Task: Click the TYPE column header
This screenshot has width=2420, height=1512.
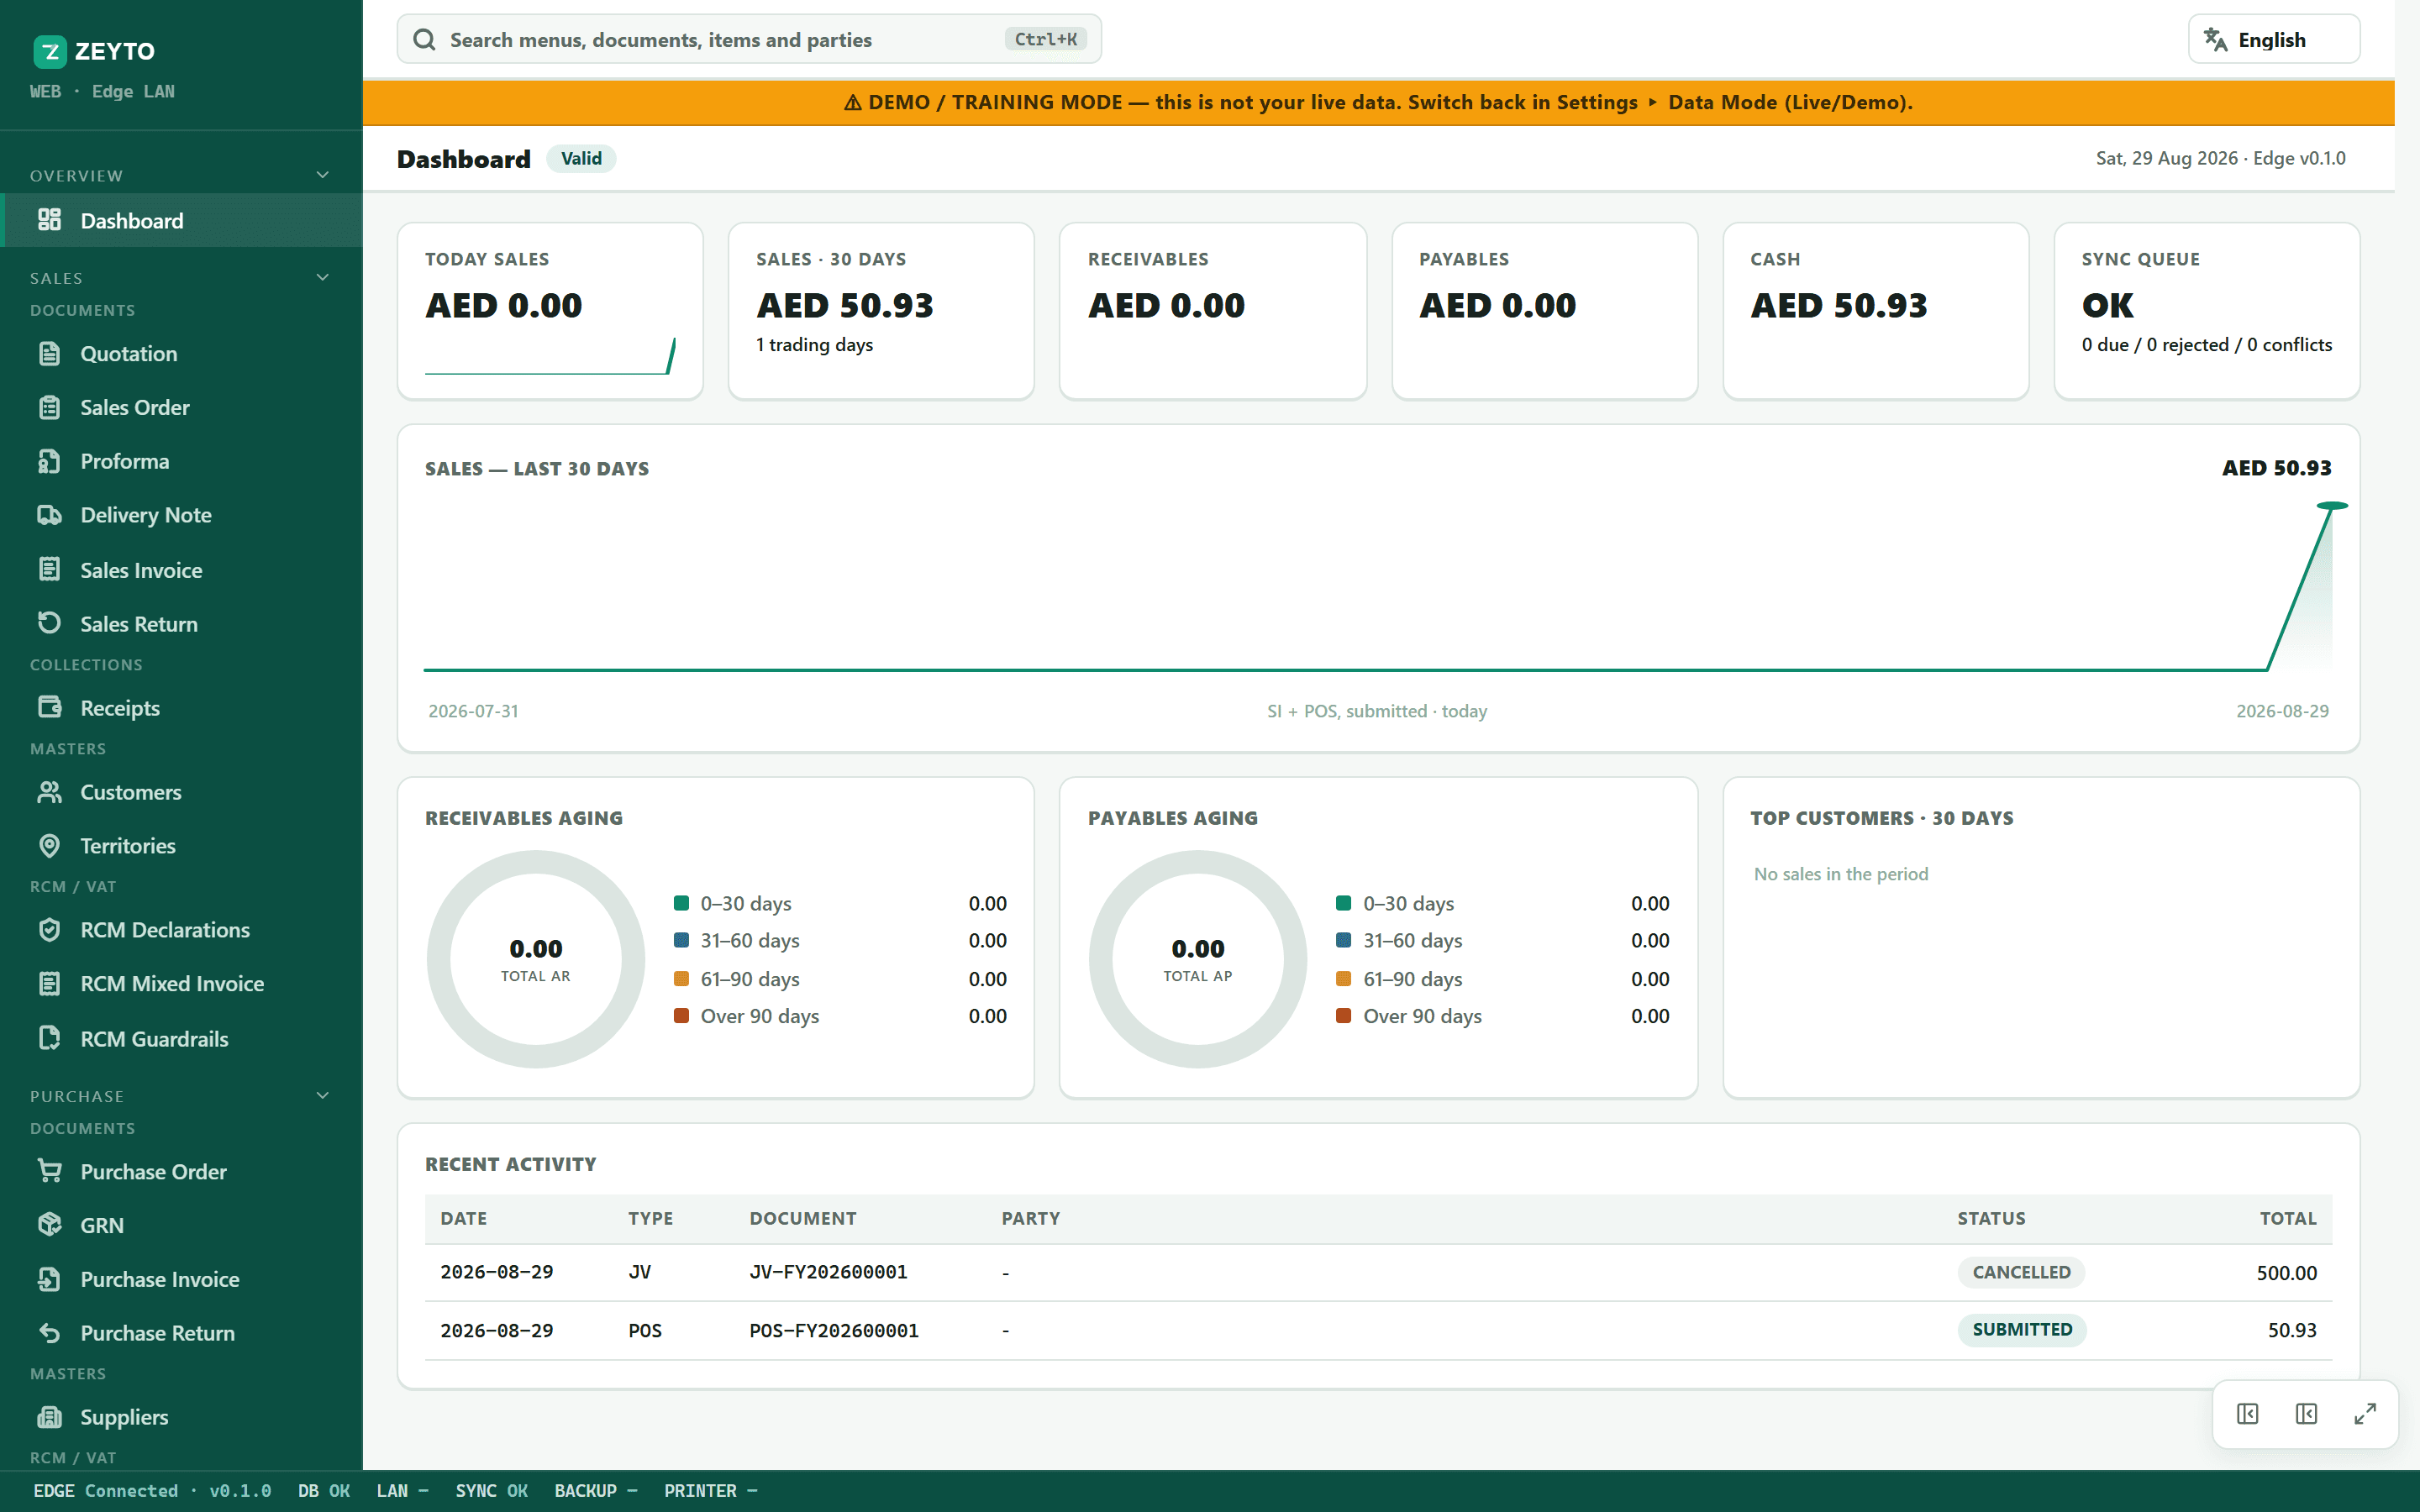Action: (651, 1218)
